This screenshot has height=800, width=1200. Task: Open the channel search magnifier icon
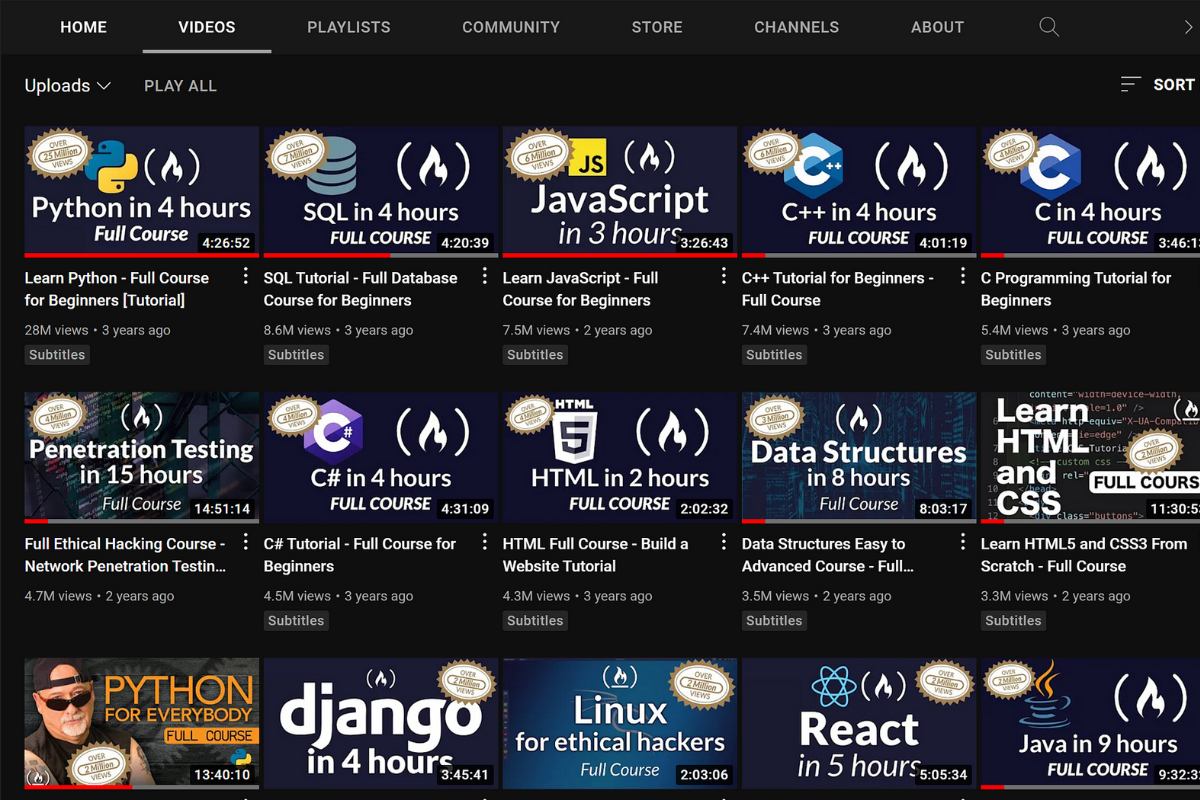(1049, 27)
